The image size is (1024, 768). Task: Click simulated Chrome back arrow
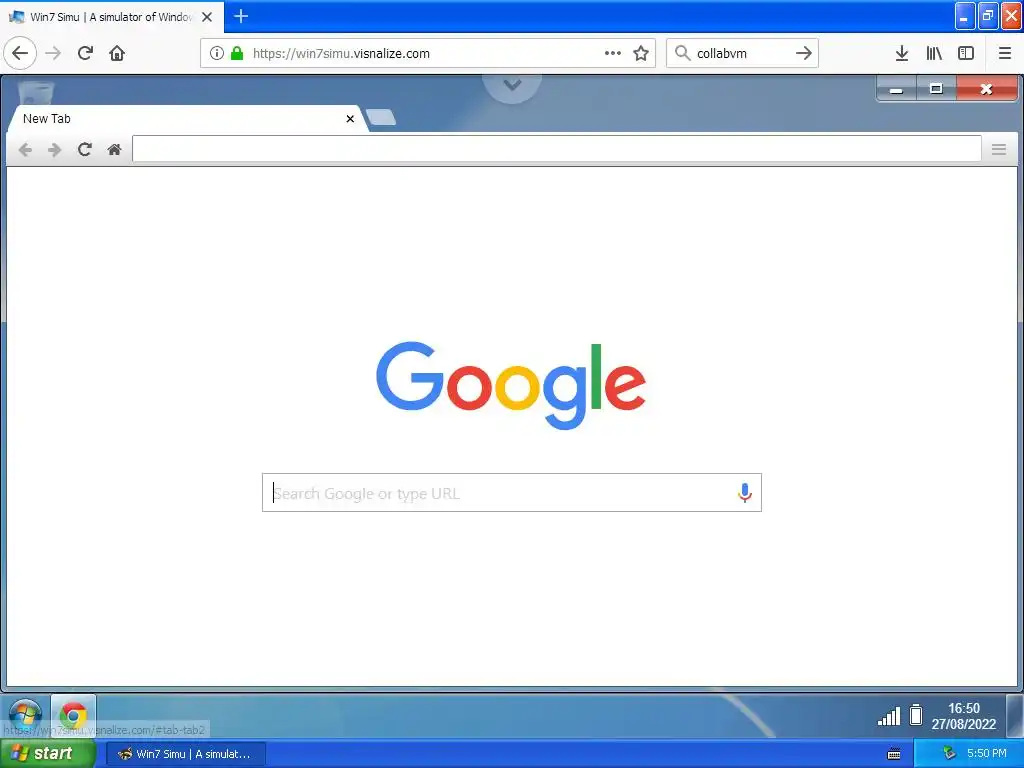[25, 150]
